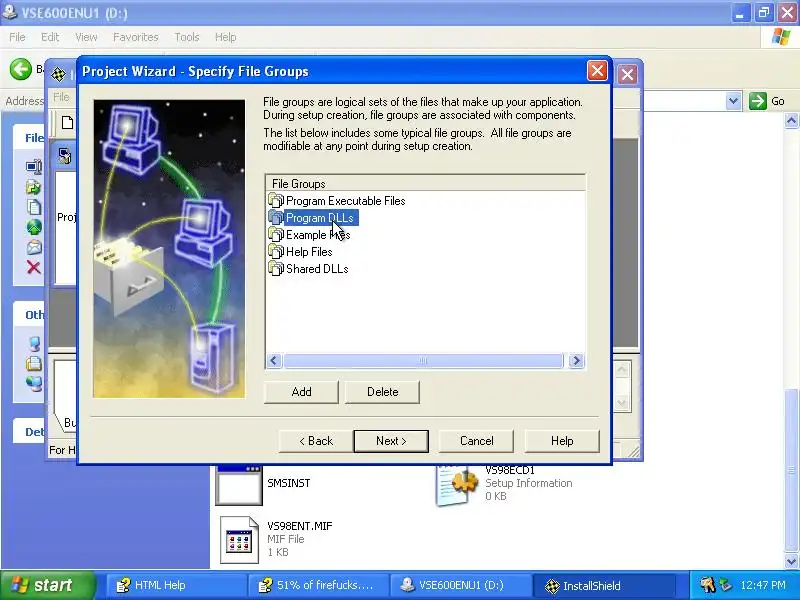Screen dimensions: 800x600
Task: Click the Add file group button
Action: pos(301,392)
